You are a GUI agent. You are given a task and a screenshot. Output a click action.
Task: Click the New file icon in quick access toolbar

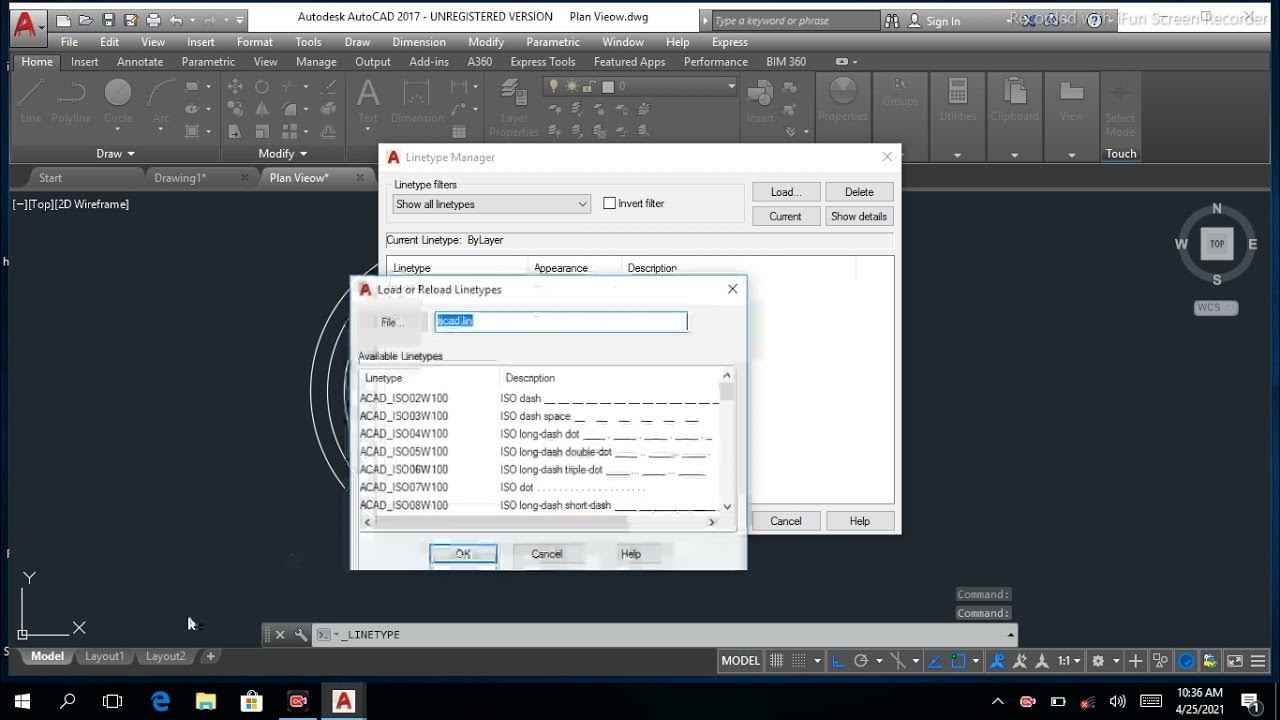pyautogui.click(x=64, y=20)
